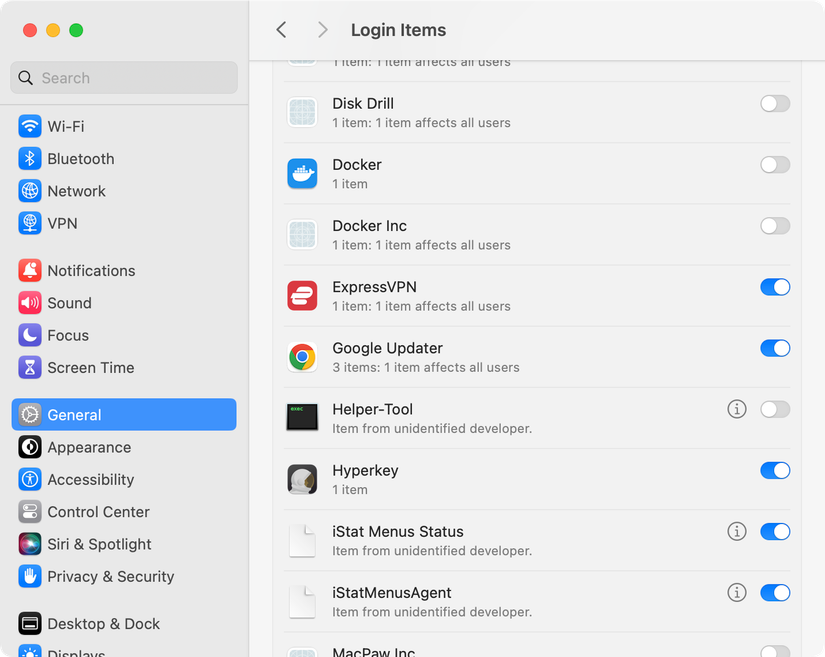Toggle Hyperkey on or off

(x=774, y=470)
